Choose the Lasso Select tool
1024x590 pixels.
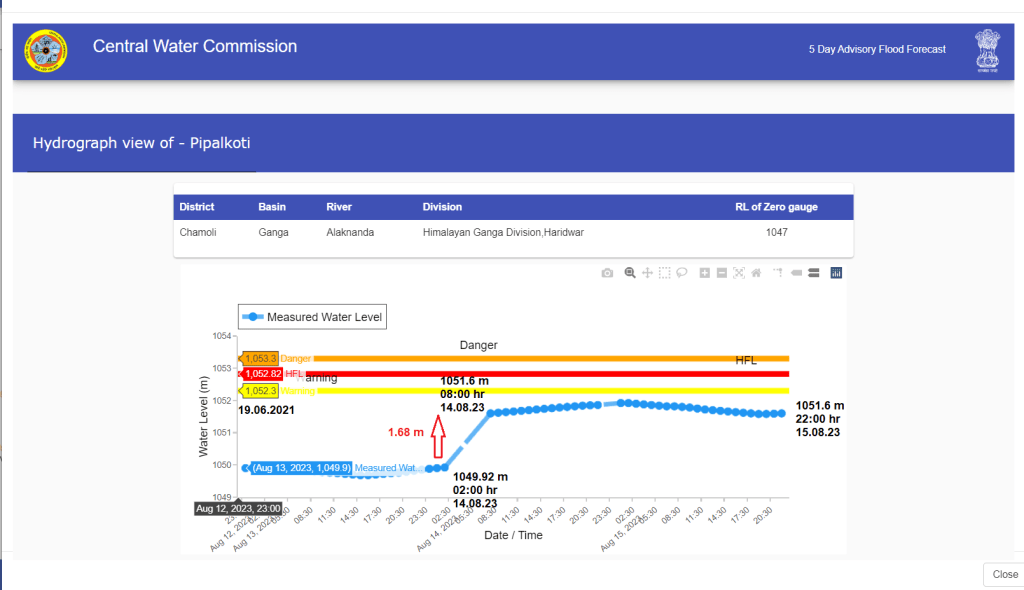click(x=681, y=273)
